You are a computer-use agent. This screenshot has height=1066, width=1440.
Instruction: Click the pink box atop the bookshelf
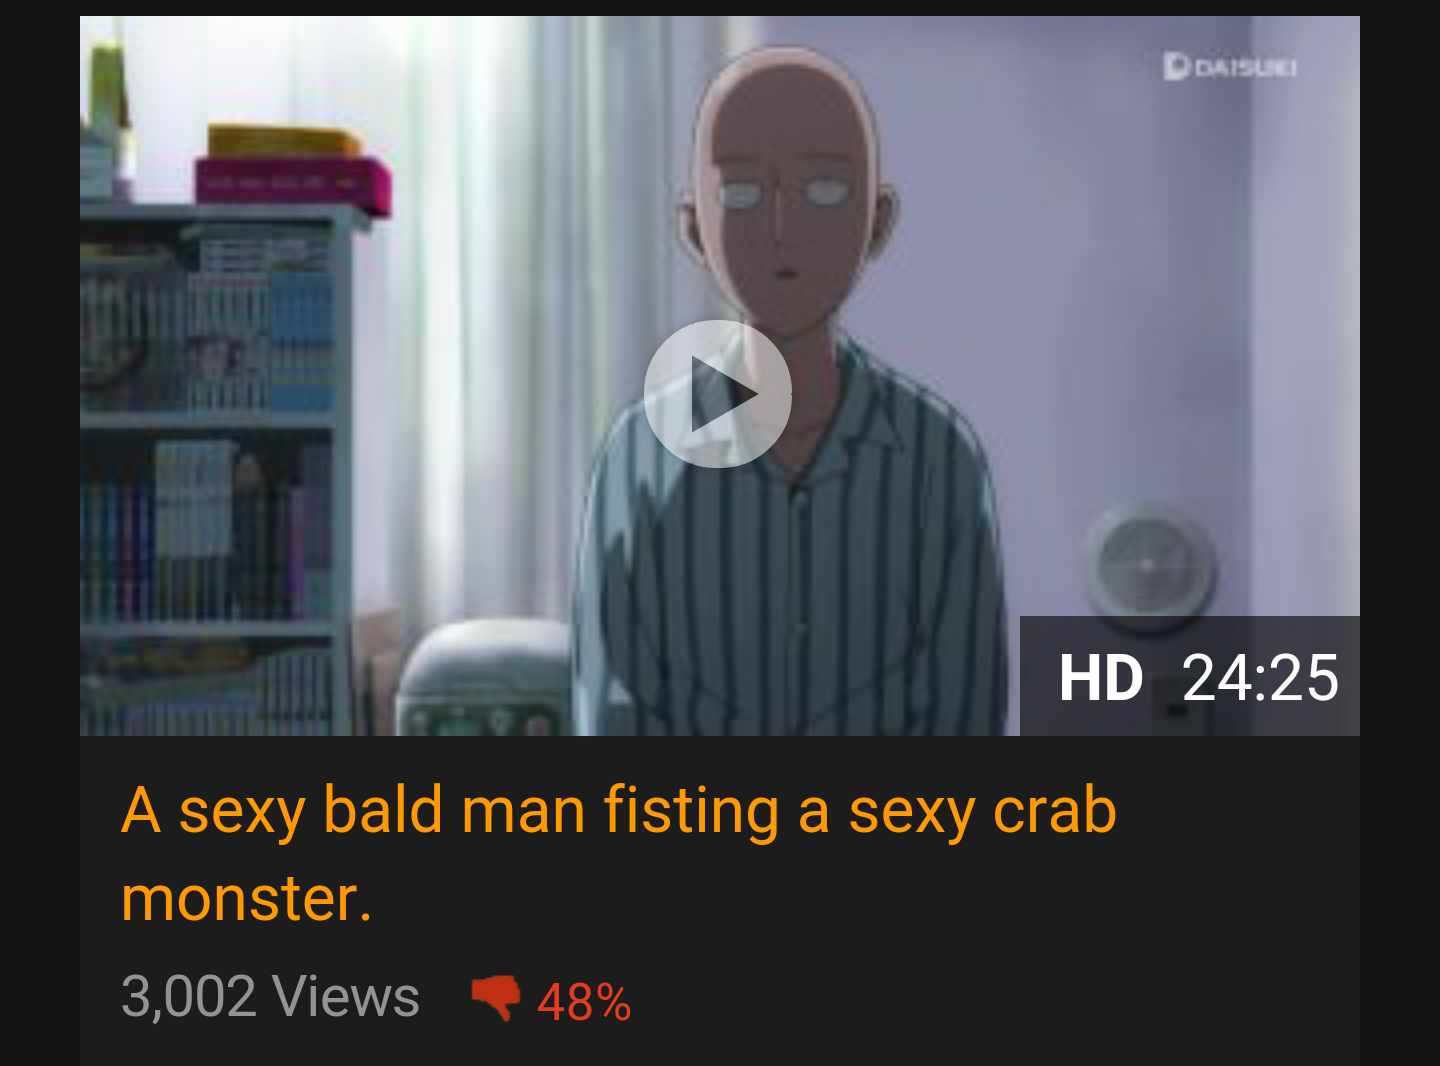tap(293, 184)
